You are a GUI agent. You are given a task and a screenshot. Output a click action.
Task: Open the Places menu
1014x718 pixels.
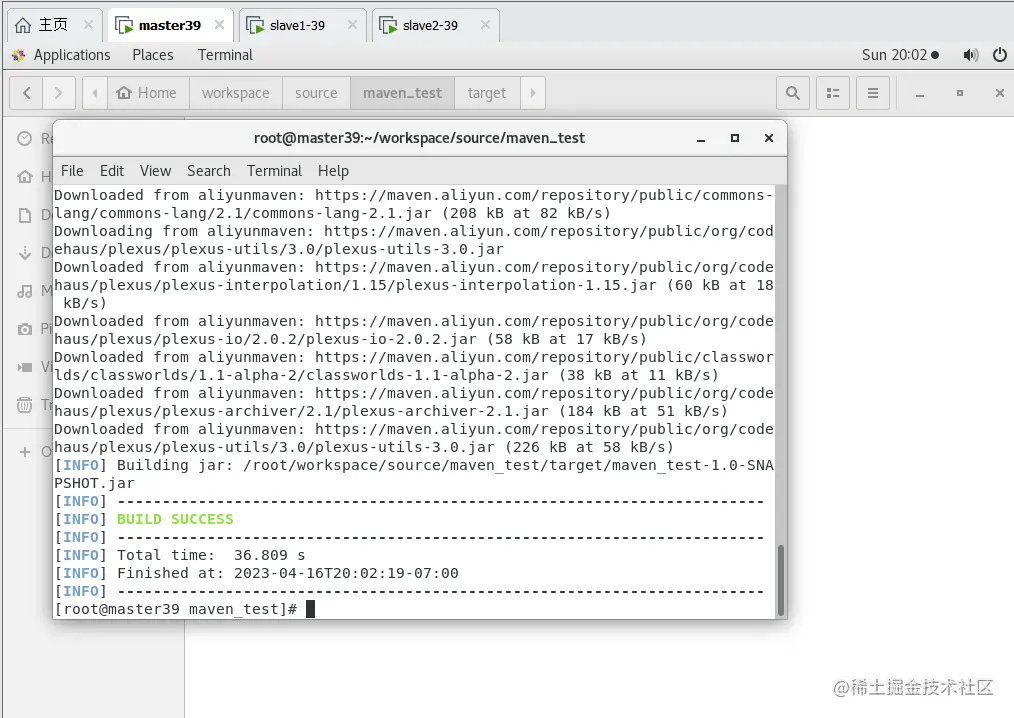153,55
